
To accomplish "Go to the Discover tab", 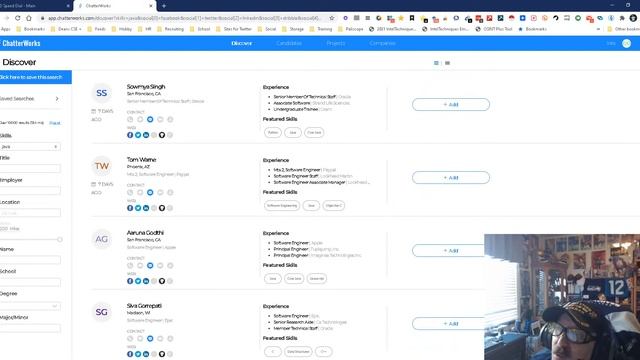I will [x=242, y=43].
